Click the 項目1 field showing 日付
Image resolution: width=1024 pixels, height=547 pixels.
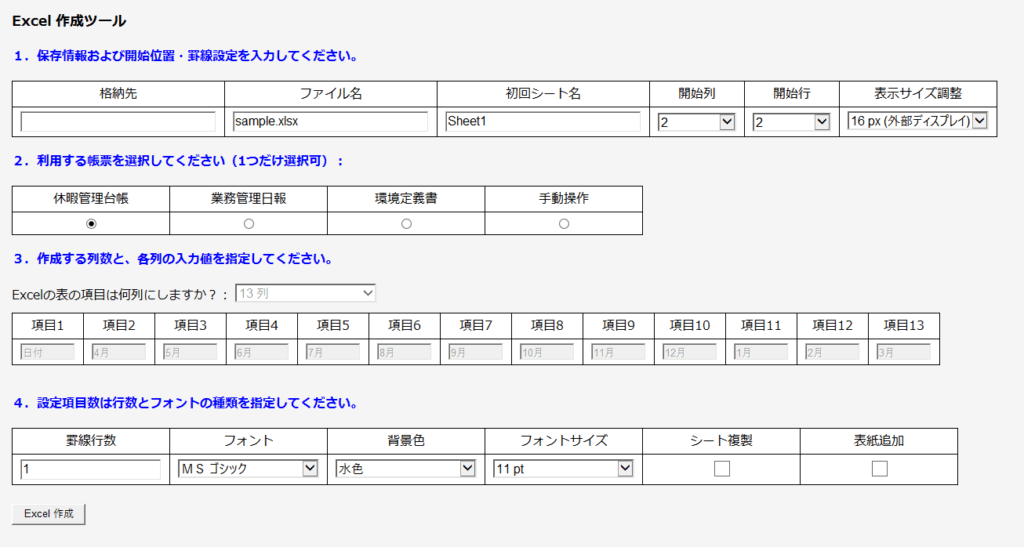(x=48, y=352)
